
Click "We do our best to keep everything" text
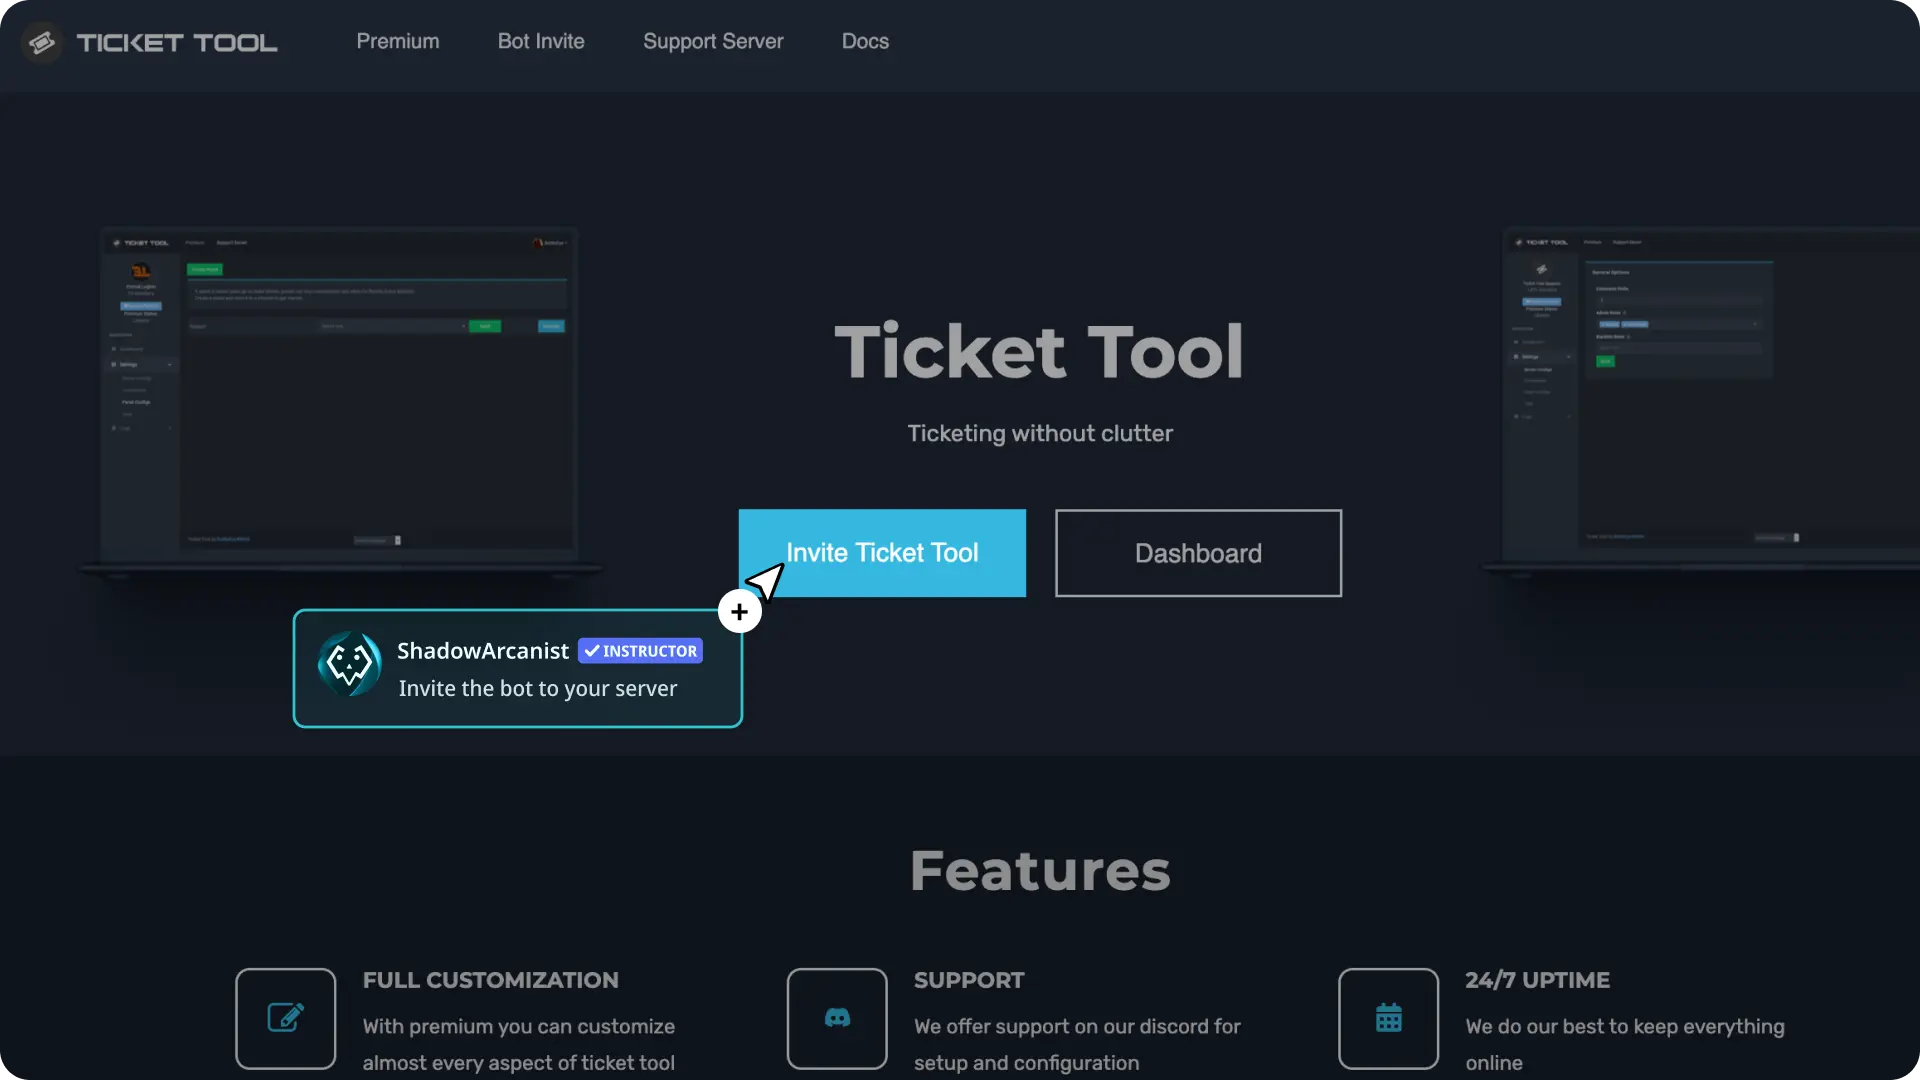point(1625,1027)
